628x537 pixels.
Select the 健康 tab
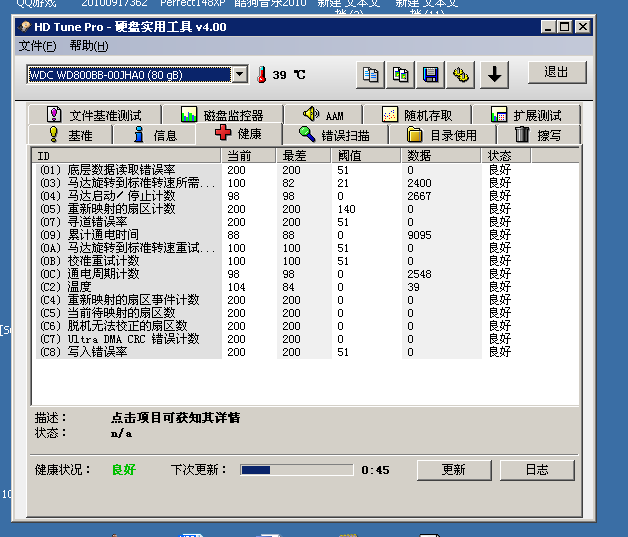239,133
